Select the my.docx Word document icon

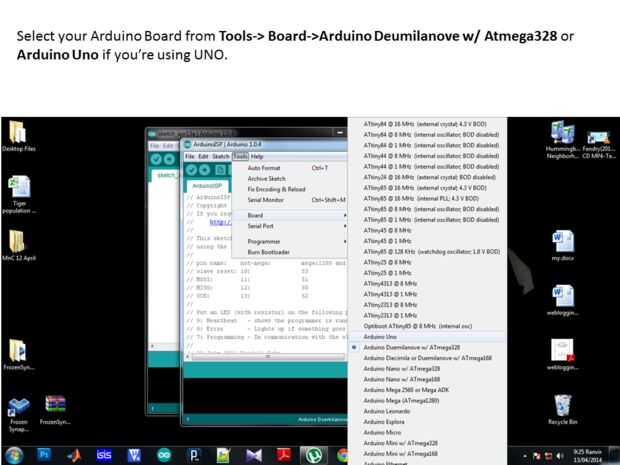pos(563,245)
